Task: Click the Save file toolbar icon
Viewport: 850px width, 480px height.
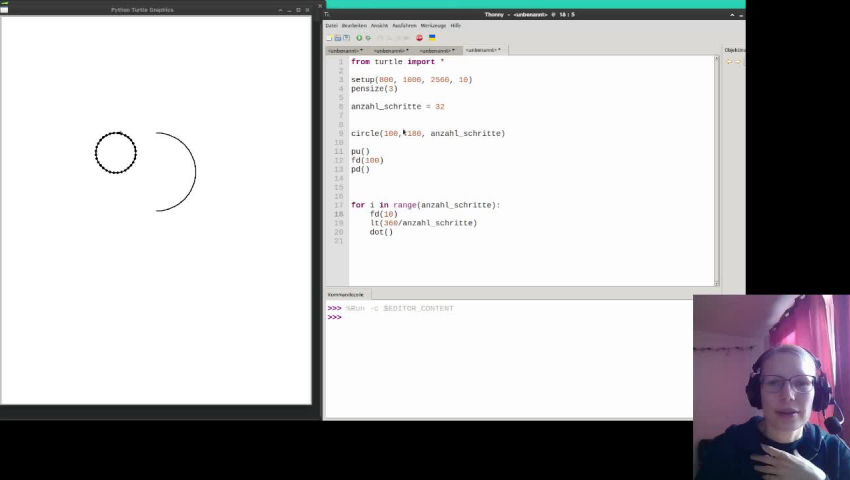Action: coord(347,38)
